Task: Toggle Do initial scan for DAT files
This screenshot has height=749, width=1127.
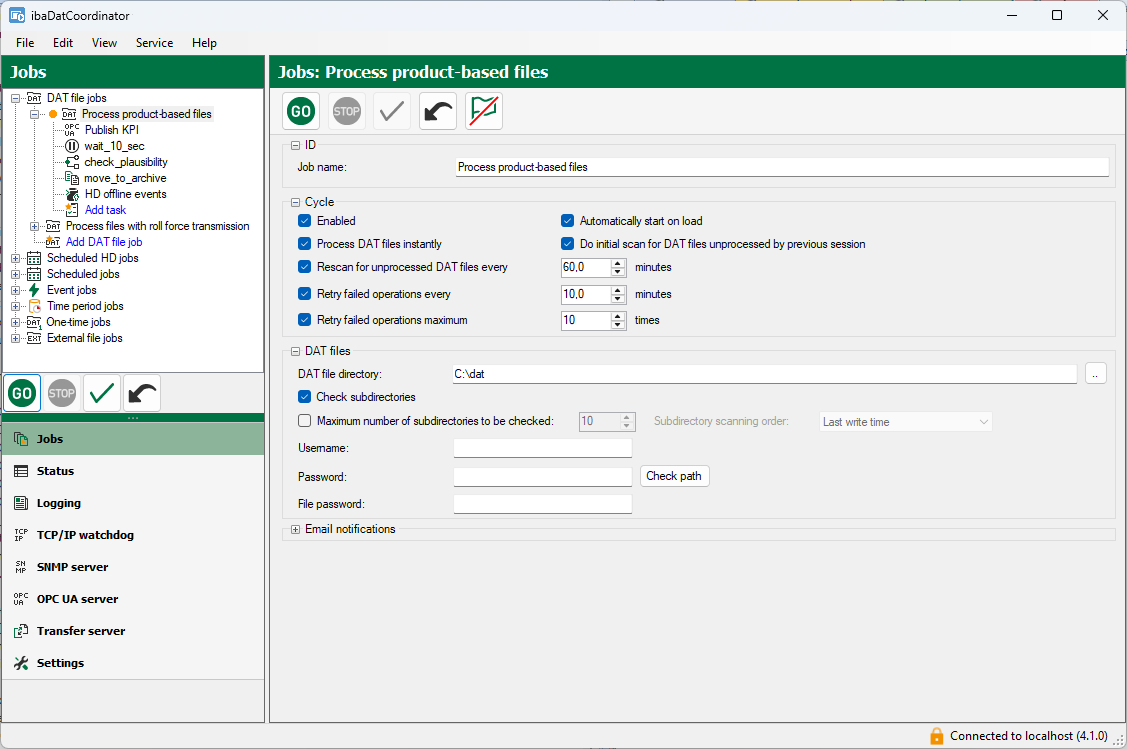Action: pyautogui.click(x=568, y=244)
